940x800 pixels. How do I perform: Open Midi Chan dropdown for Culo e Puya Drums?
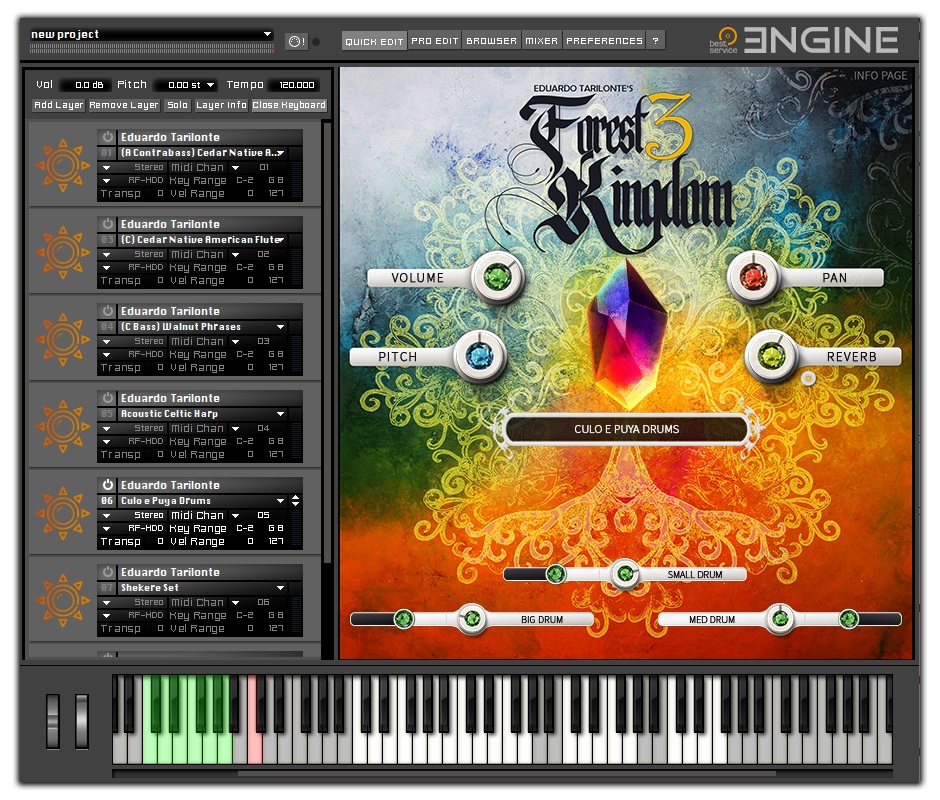(x=236, y=516)
